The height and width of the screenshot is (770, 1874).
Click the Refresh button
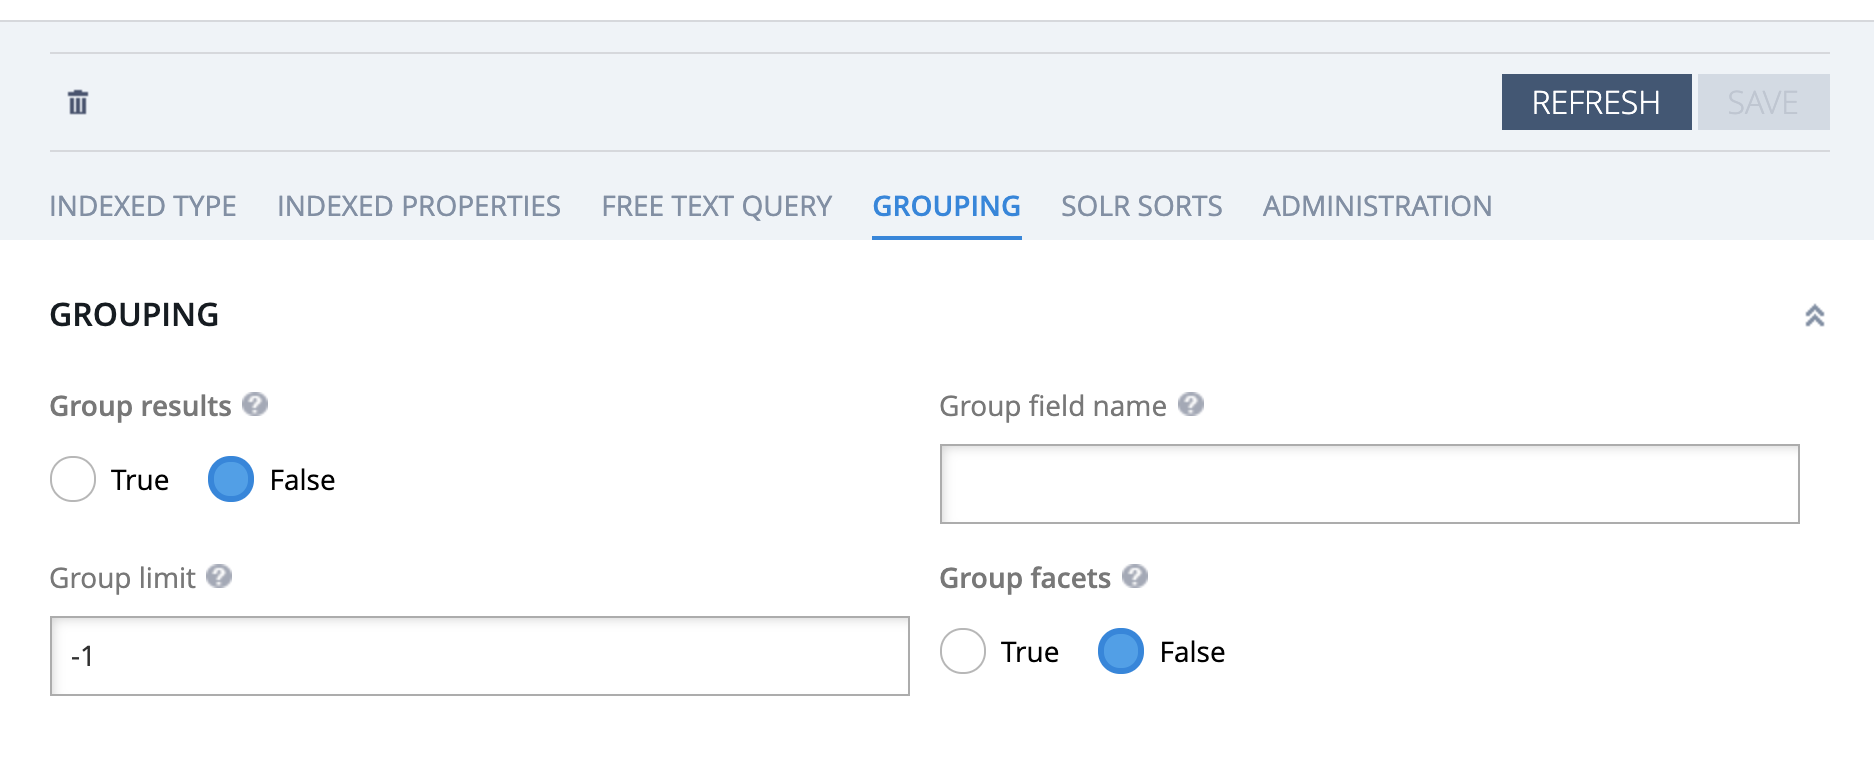1596,102
